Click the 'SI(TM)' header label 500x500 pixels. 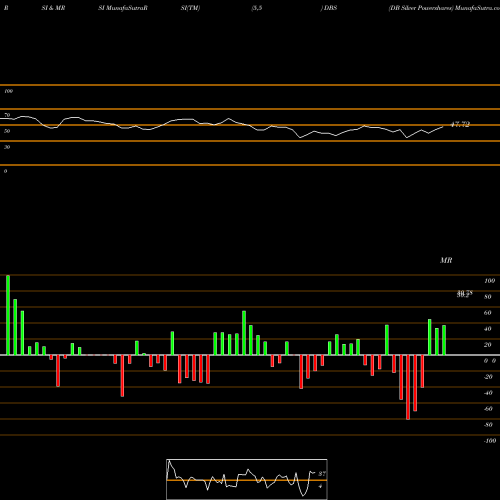coord(190,8)
